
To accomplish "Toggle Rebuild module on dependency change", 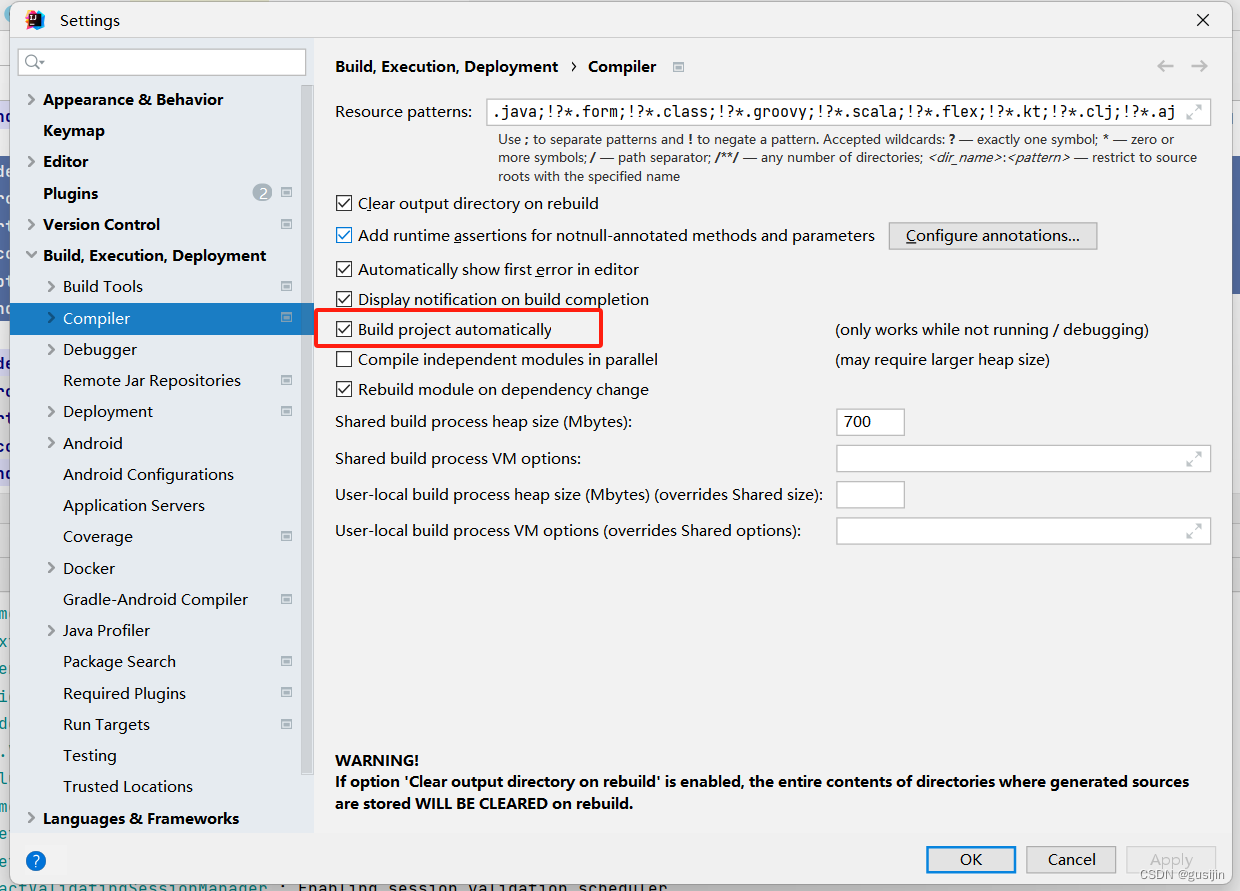I will (x=344, y=389).
